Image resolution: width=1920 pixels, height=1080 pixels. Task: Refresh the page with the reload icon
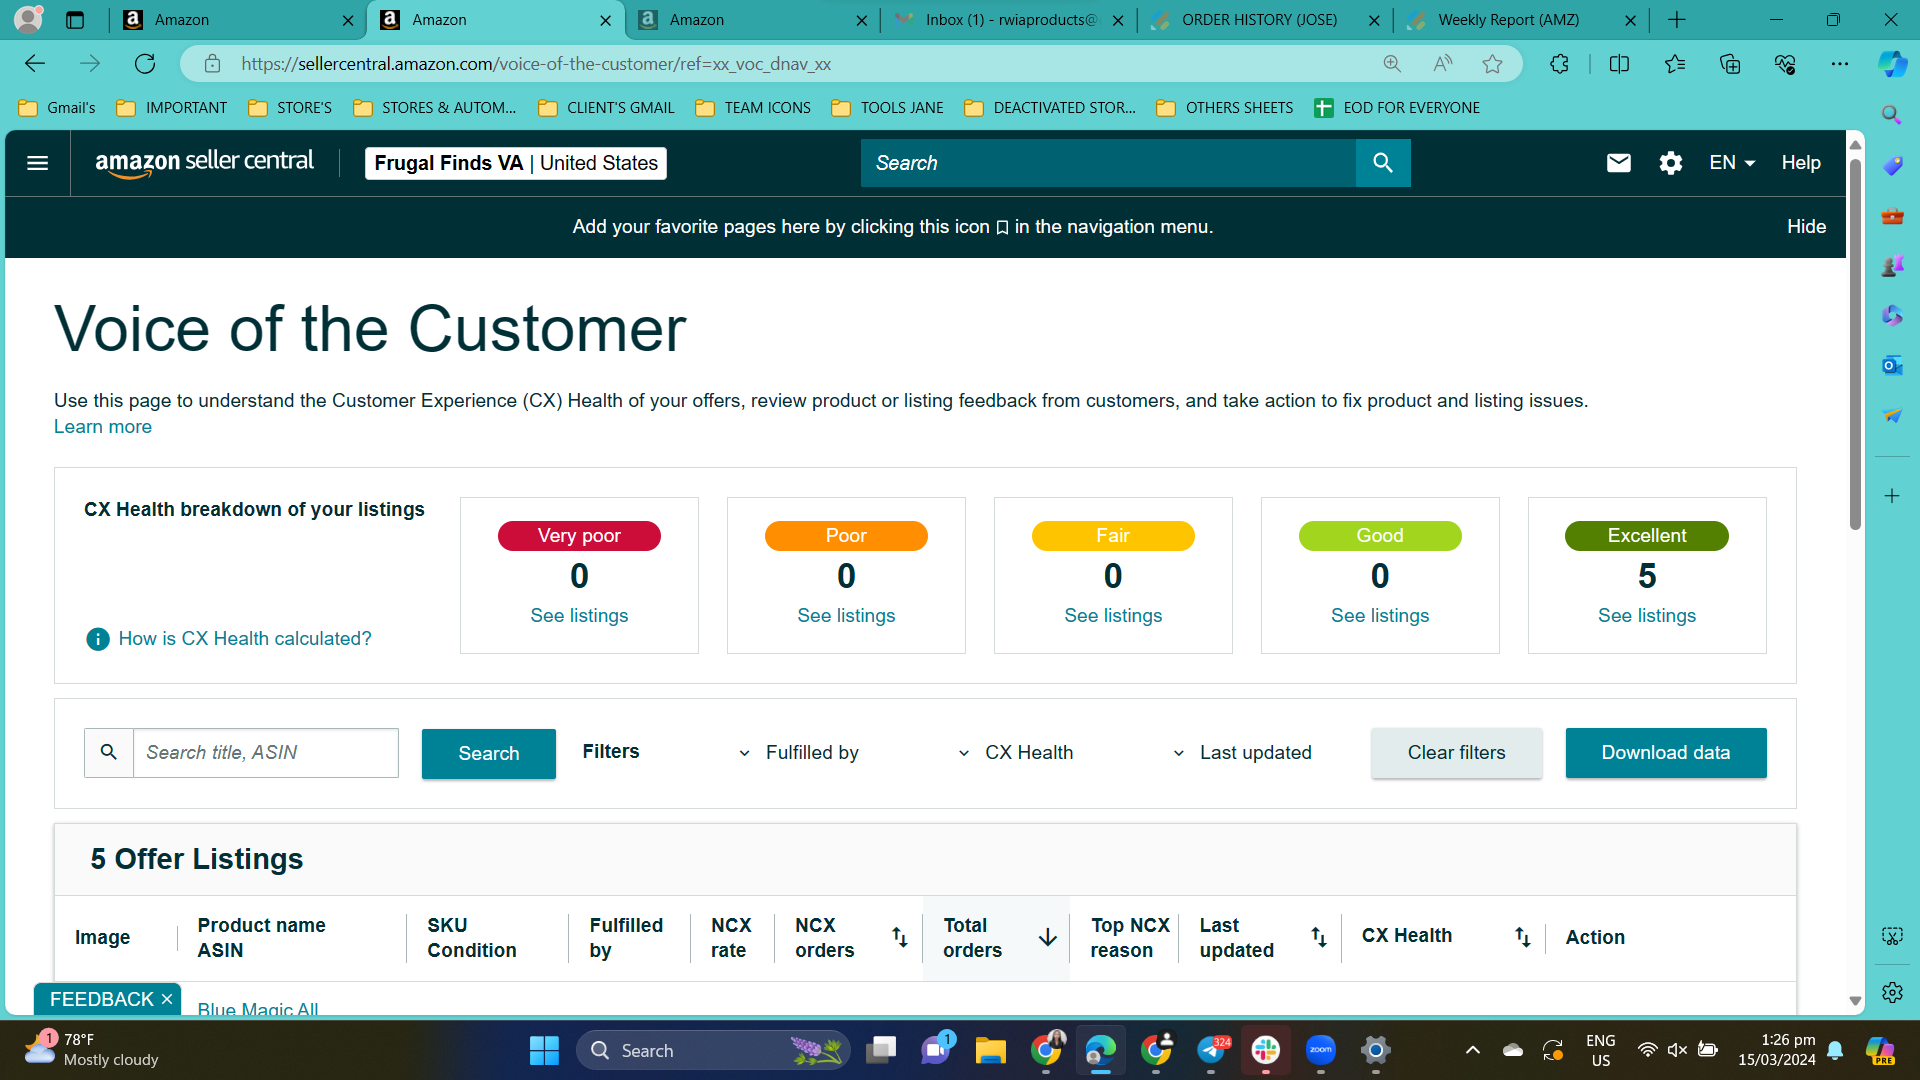(x=145, y=64)
